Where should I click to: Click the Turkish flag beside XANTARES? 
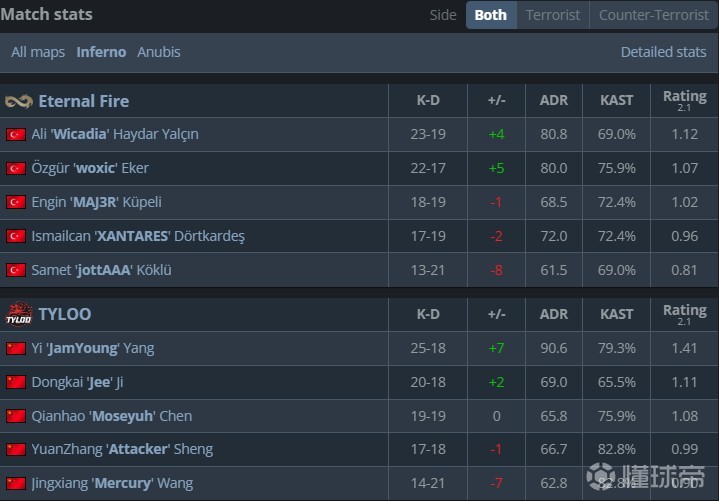[16, 236]
